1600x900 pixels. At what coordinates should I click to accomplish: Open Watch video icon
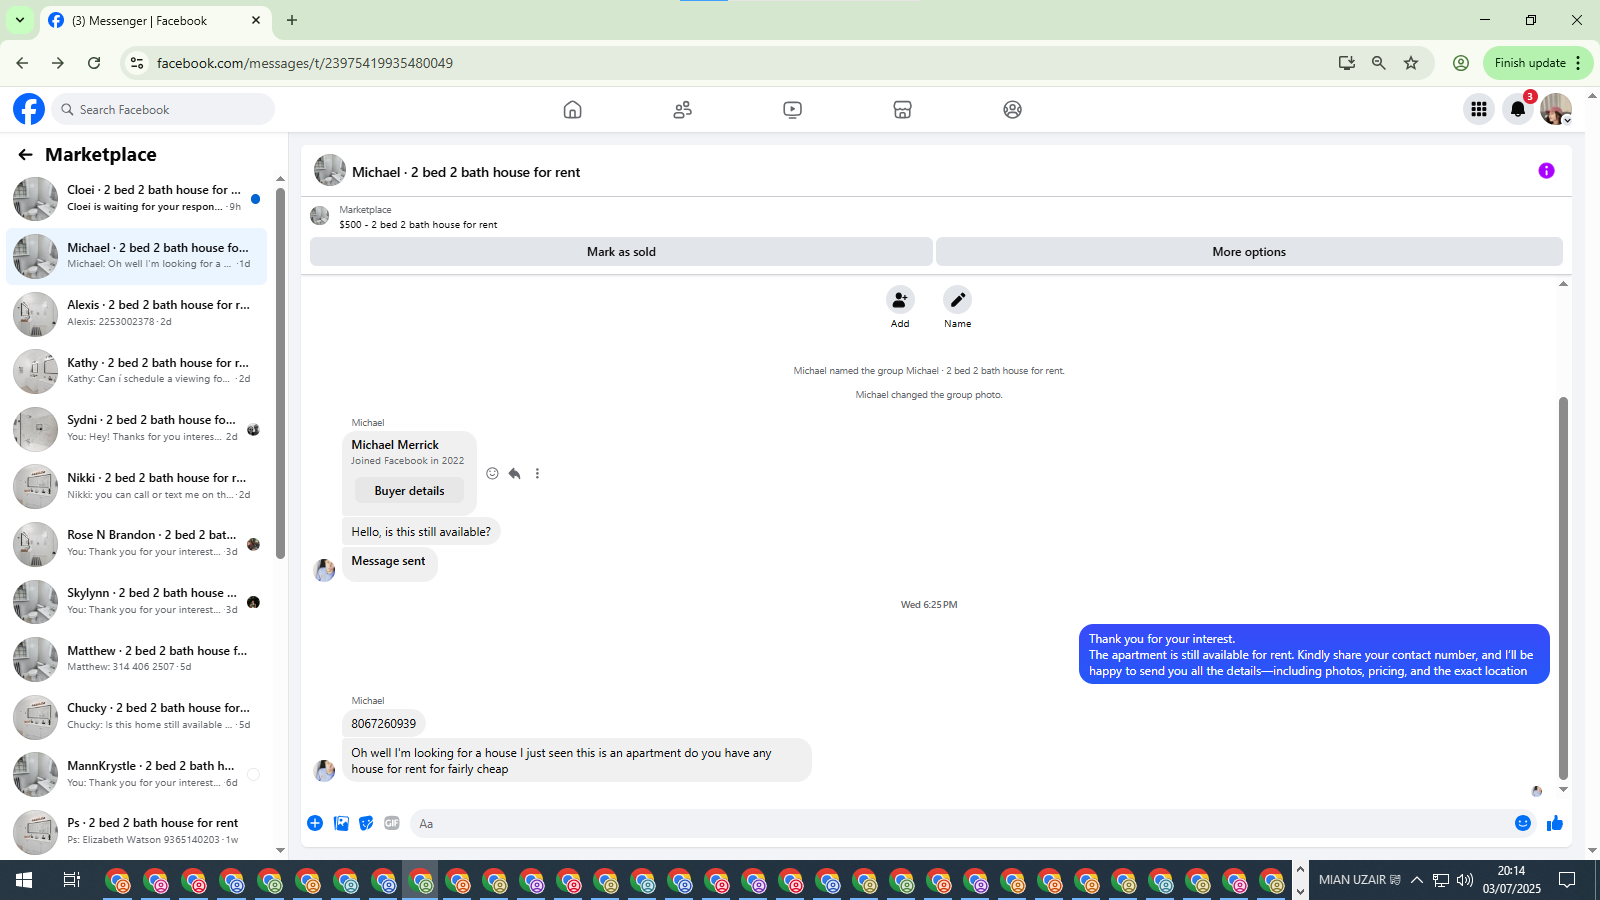tap(792, 110)
